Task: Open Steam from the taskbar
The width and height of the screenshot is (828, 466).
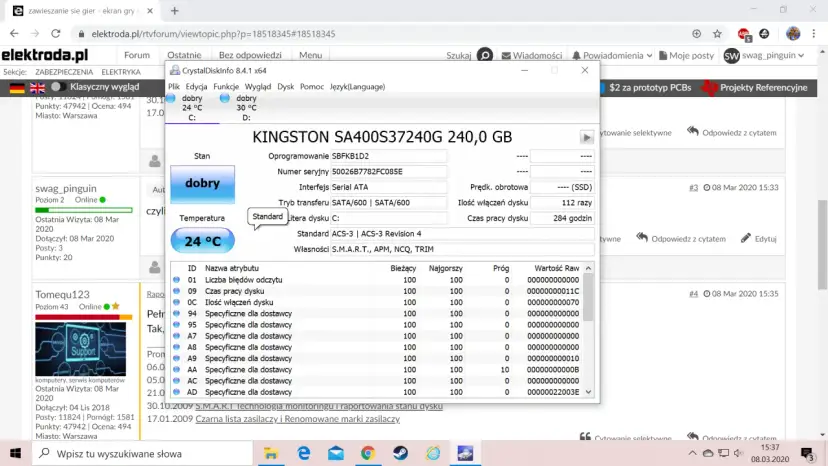Action: point(400,453)
